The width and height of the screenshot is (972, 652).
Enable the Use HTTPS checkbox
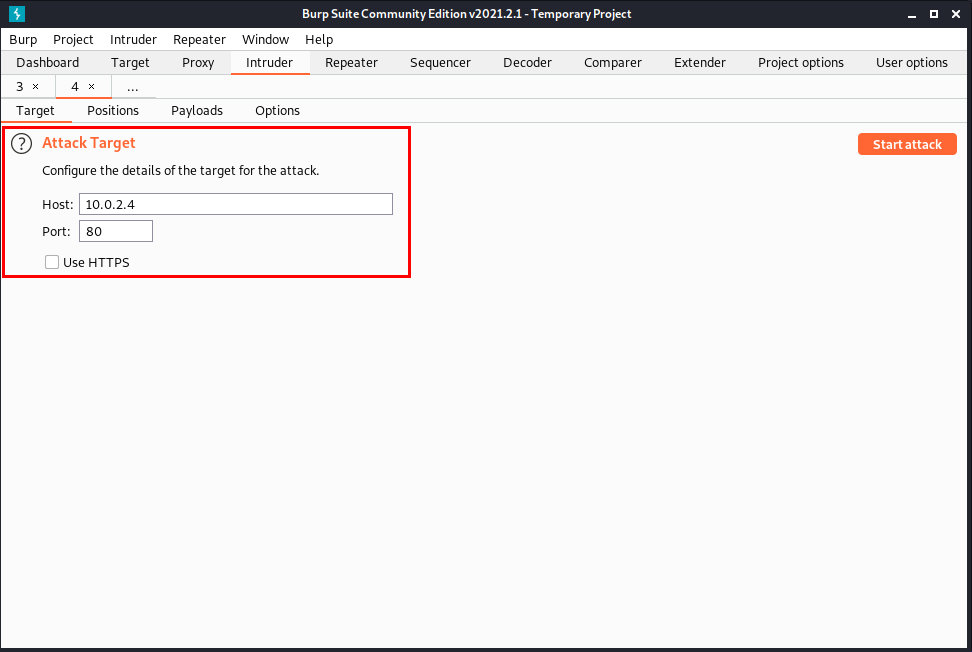tap(52, 262)
